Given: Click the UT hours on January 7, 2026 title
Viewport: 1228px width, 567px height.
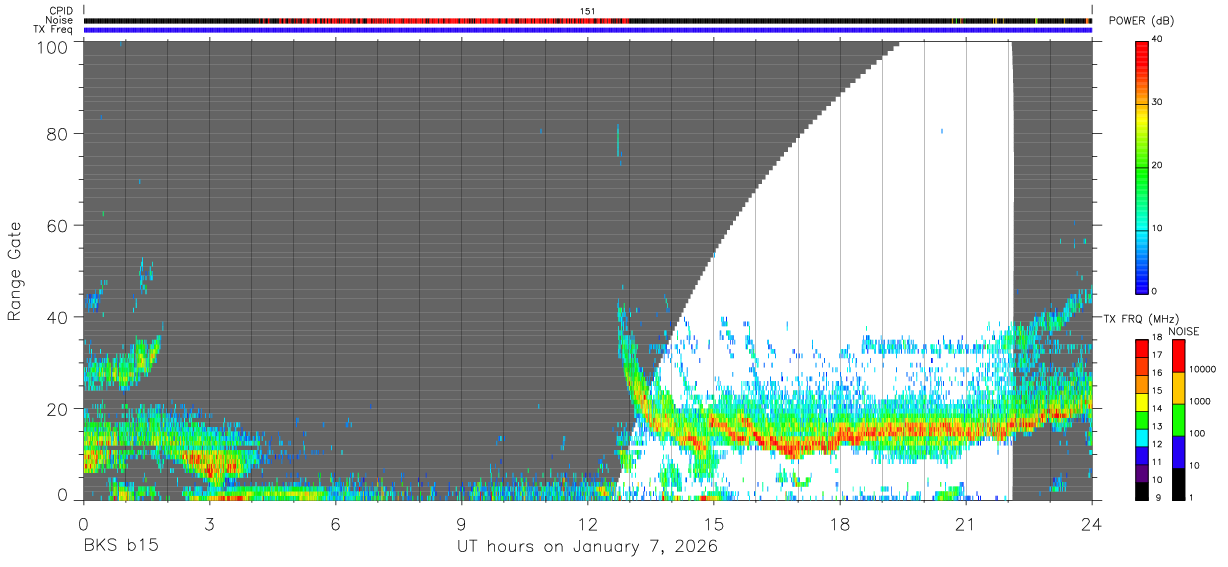Looking at the screenshot, I should click(587, 547).
